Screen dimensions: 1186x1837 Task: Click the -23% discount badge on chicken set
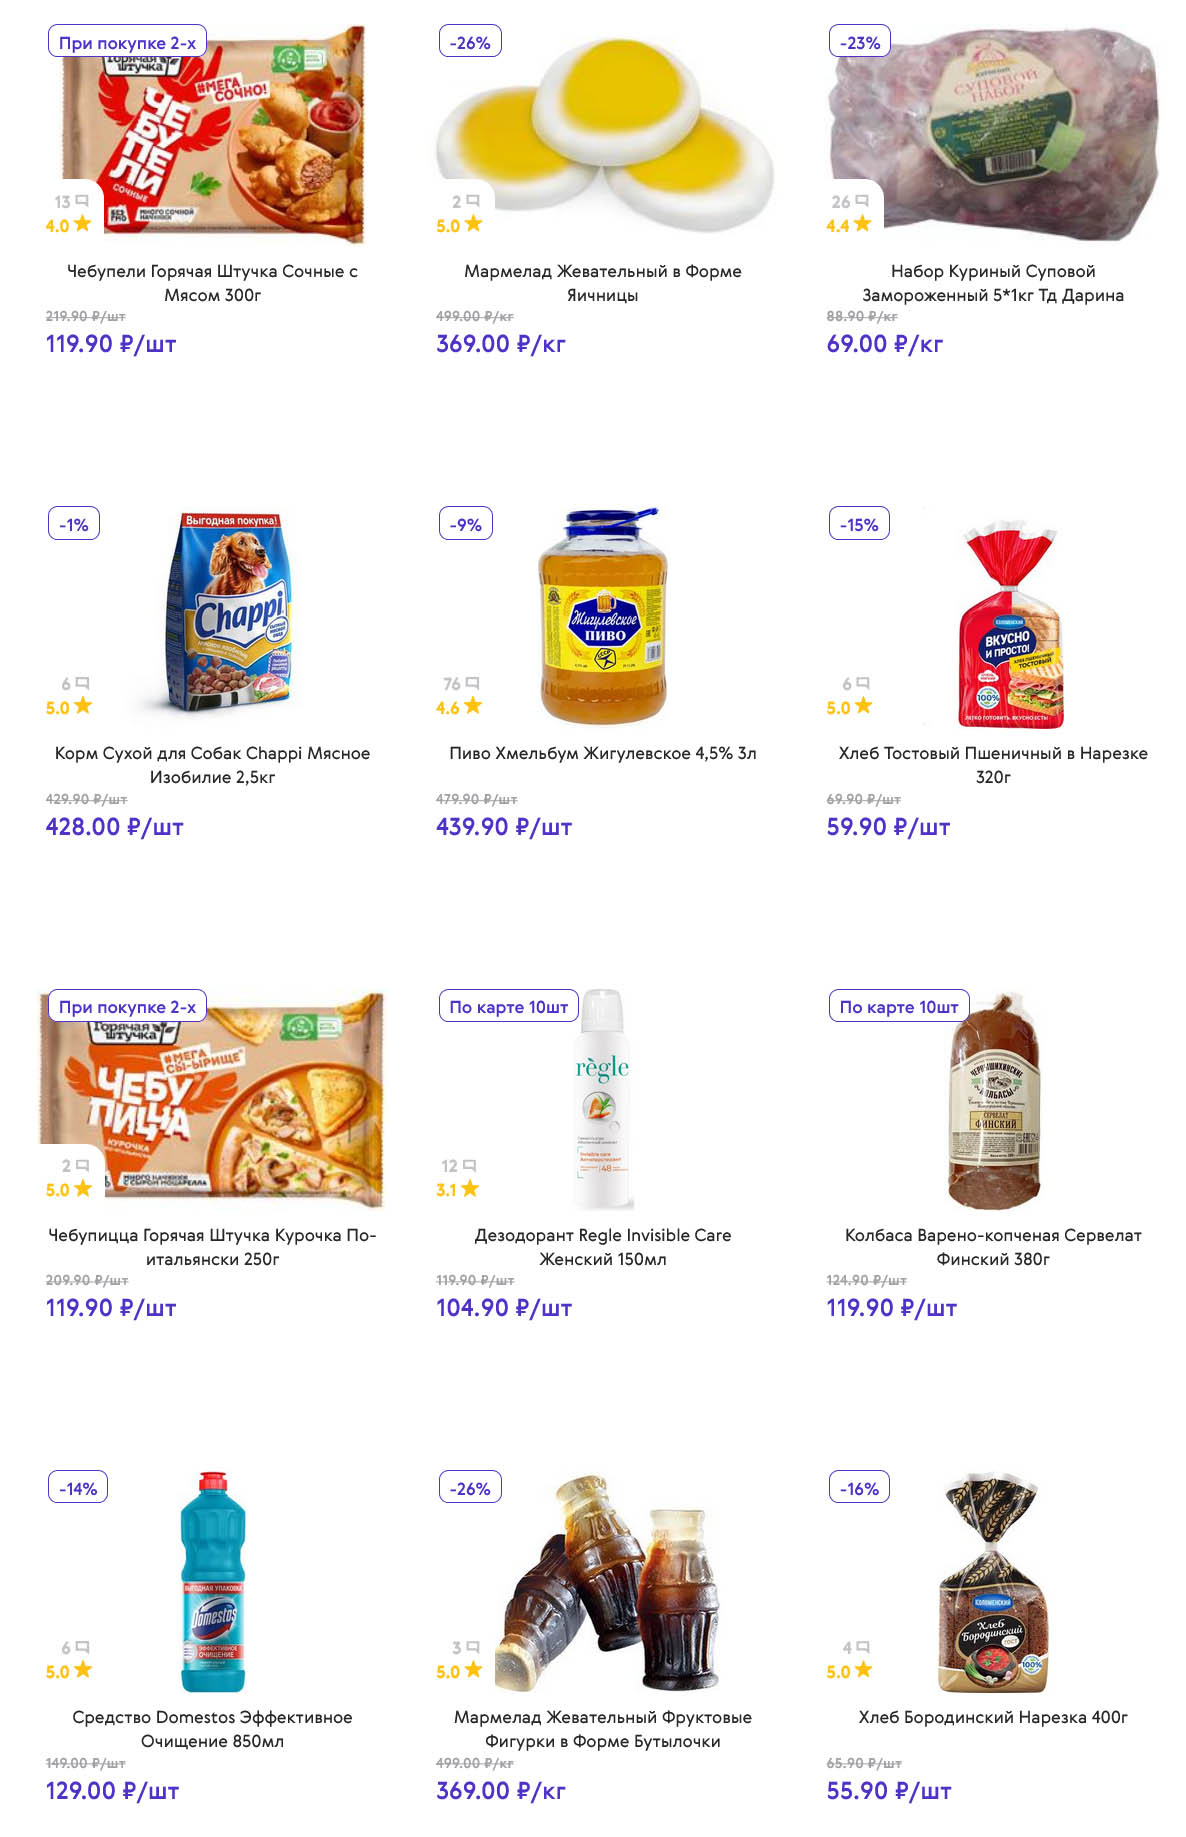coord(859,43)
